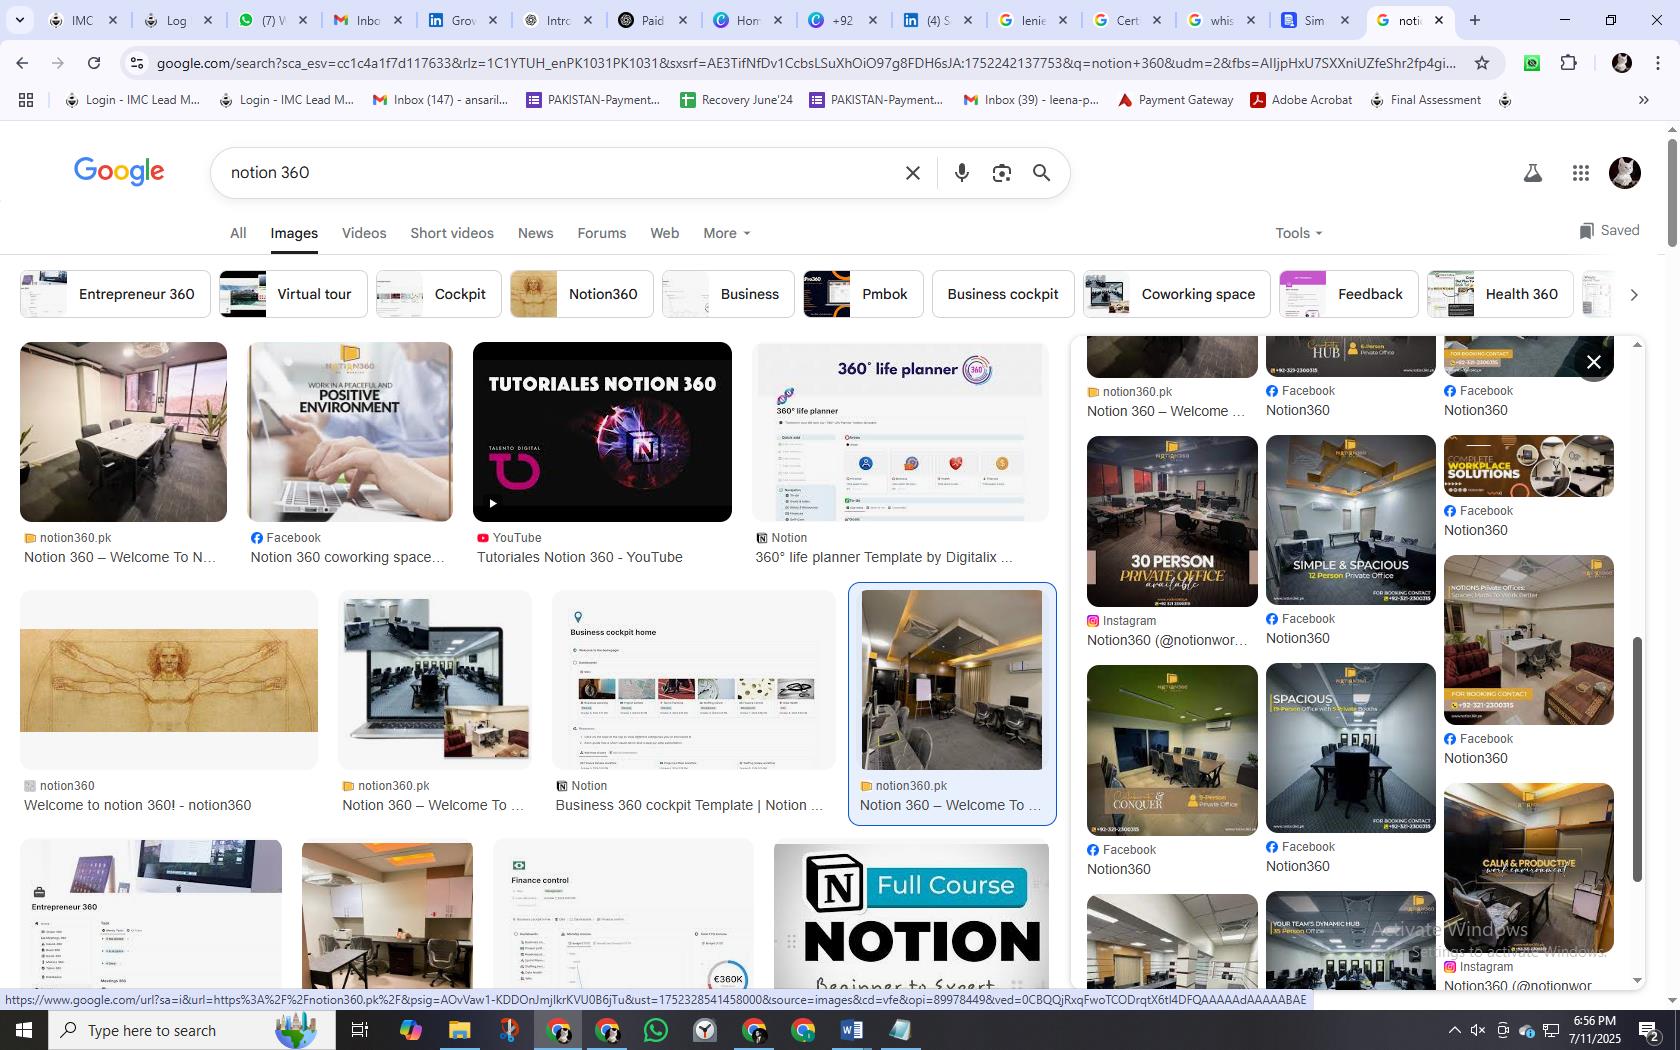The width and height of the screenshot is (1680, 1050).
Task: Open the Saved collections link
Action: pyautogui.click(x=1609, y=230)
